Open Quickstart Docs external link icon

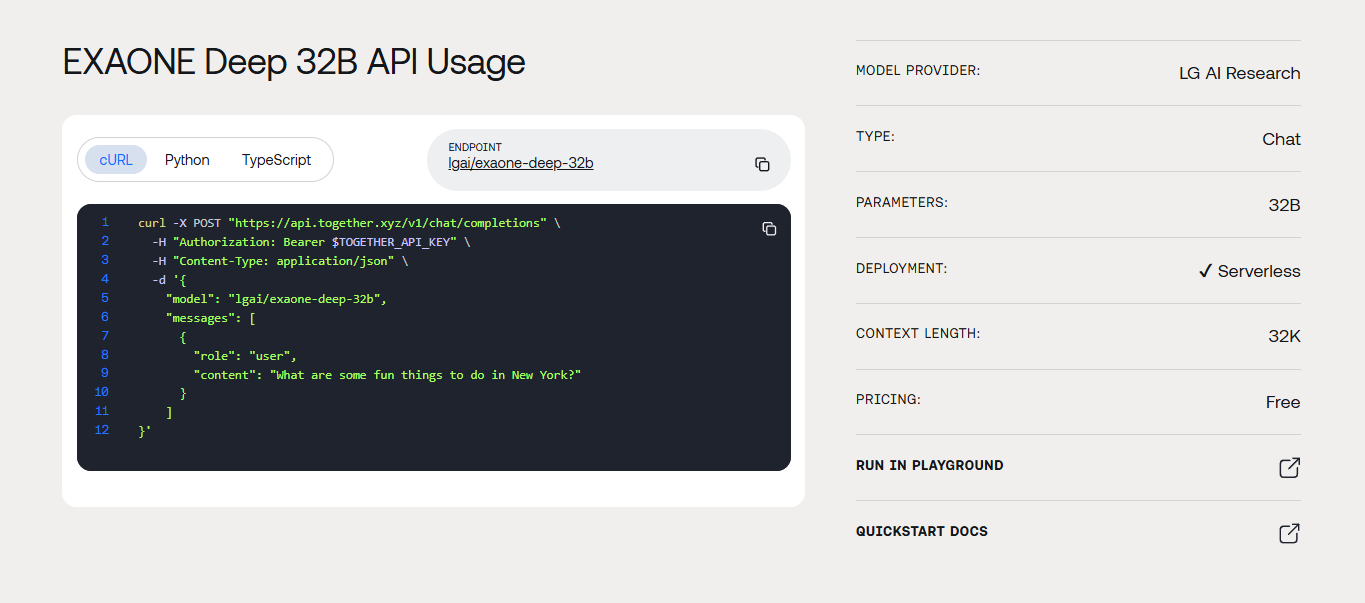pos(1290,533)
